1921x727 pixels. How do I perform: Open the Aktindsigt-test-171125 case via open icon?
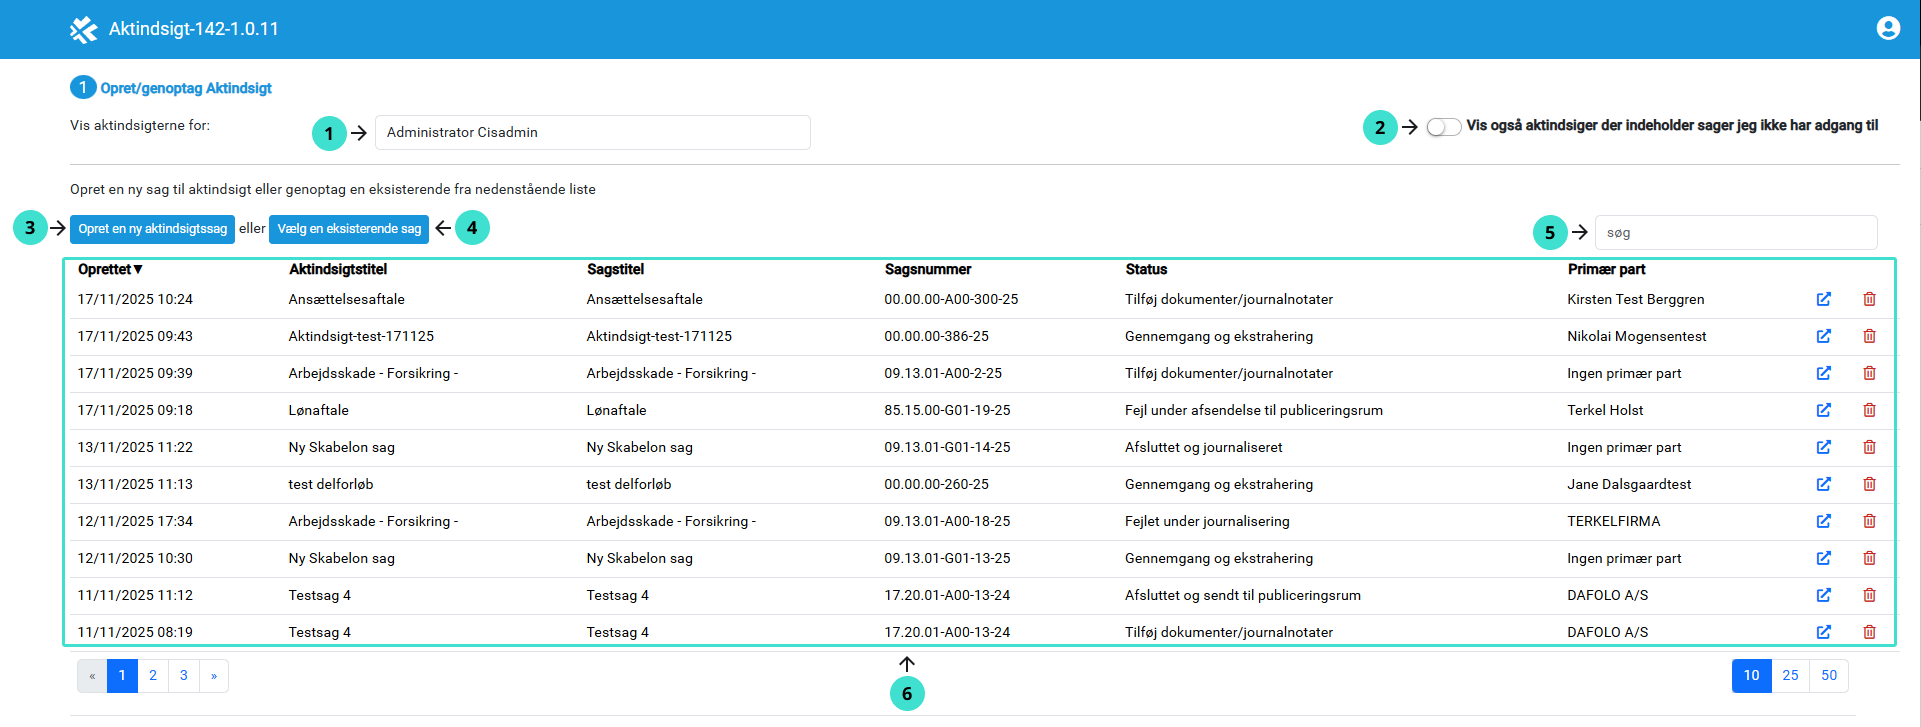pyautogui.click(x=1823, y=336)
